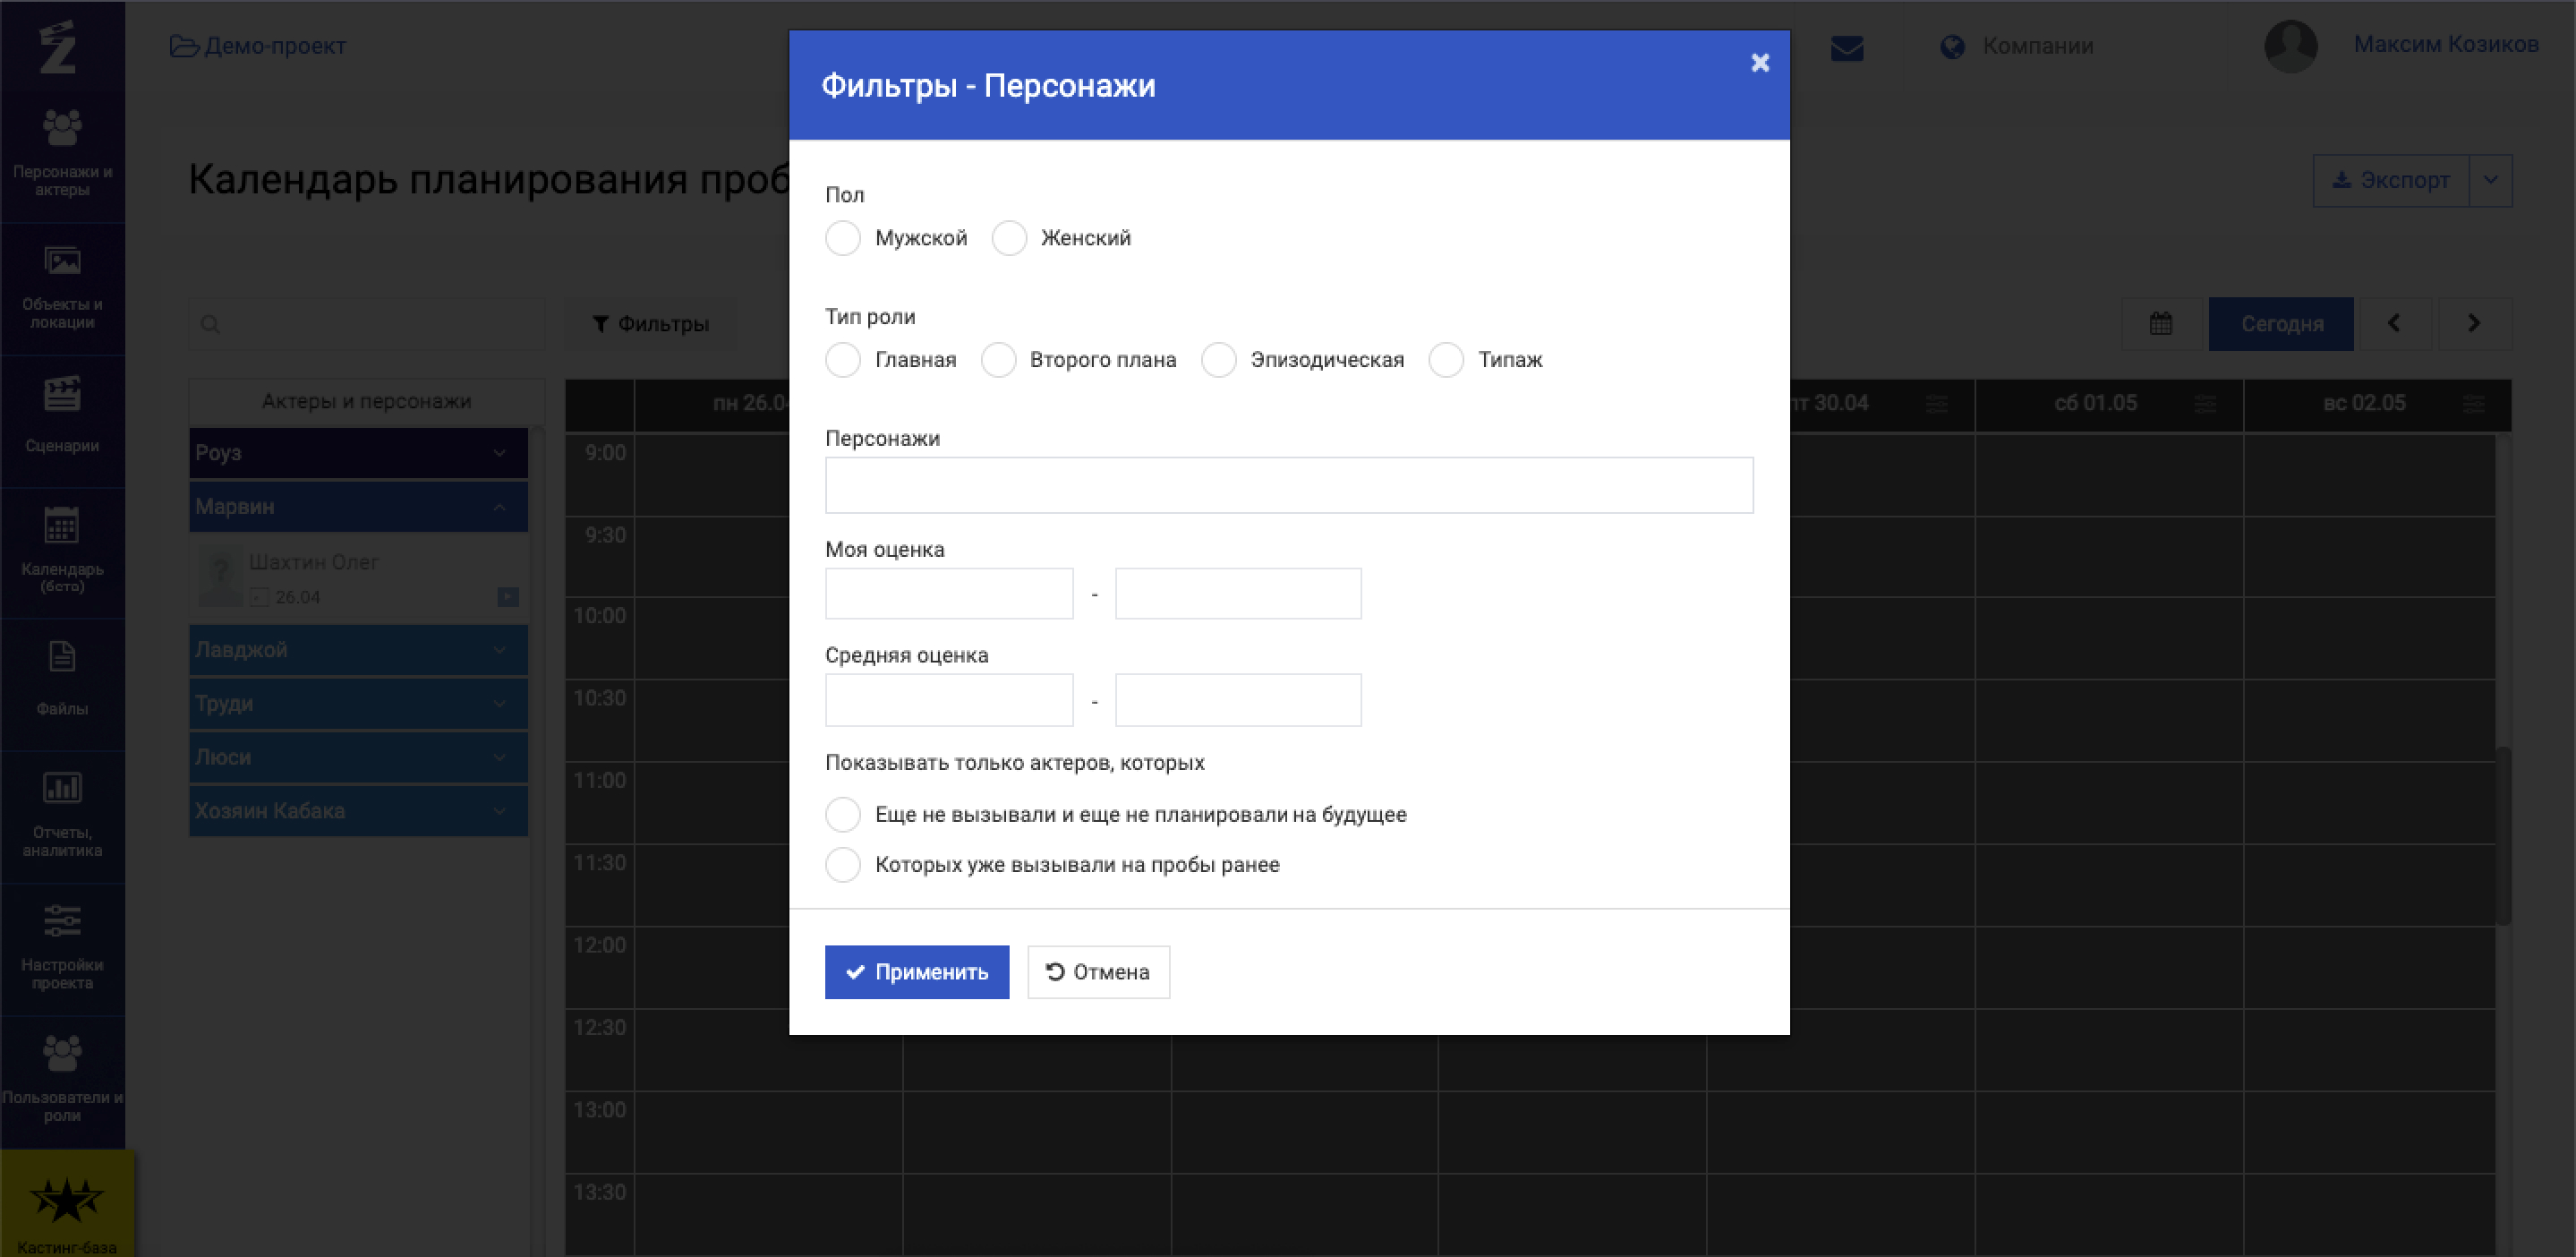Open Персонажи и актеры sidebar section
This screenshot has width=2576, height=1257.
(x=62, y=154)
